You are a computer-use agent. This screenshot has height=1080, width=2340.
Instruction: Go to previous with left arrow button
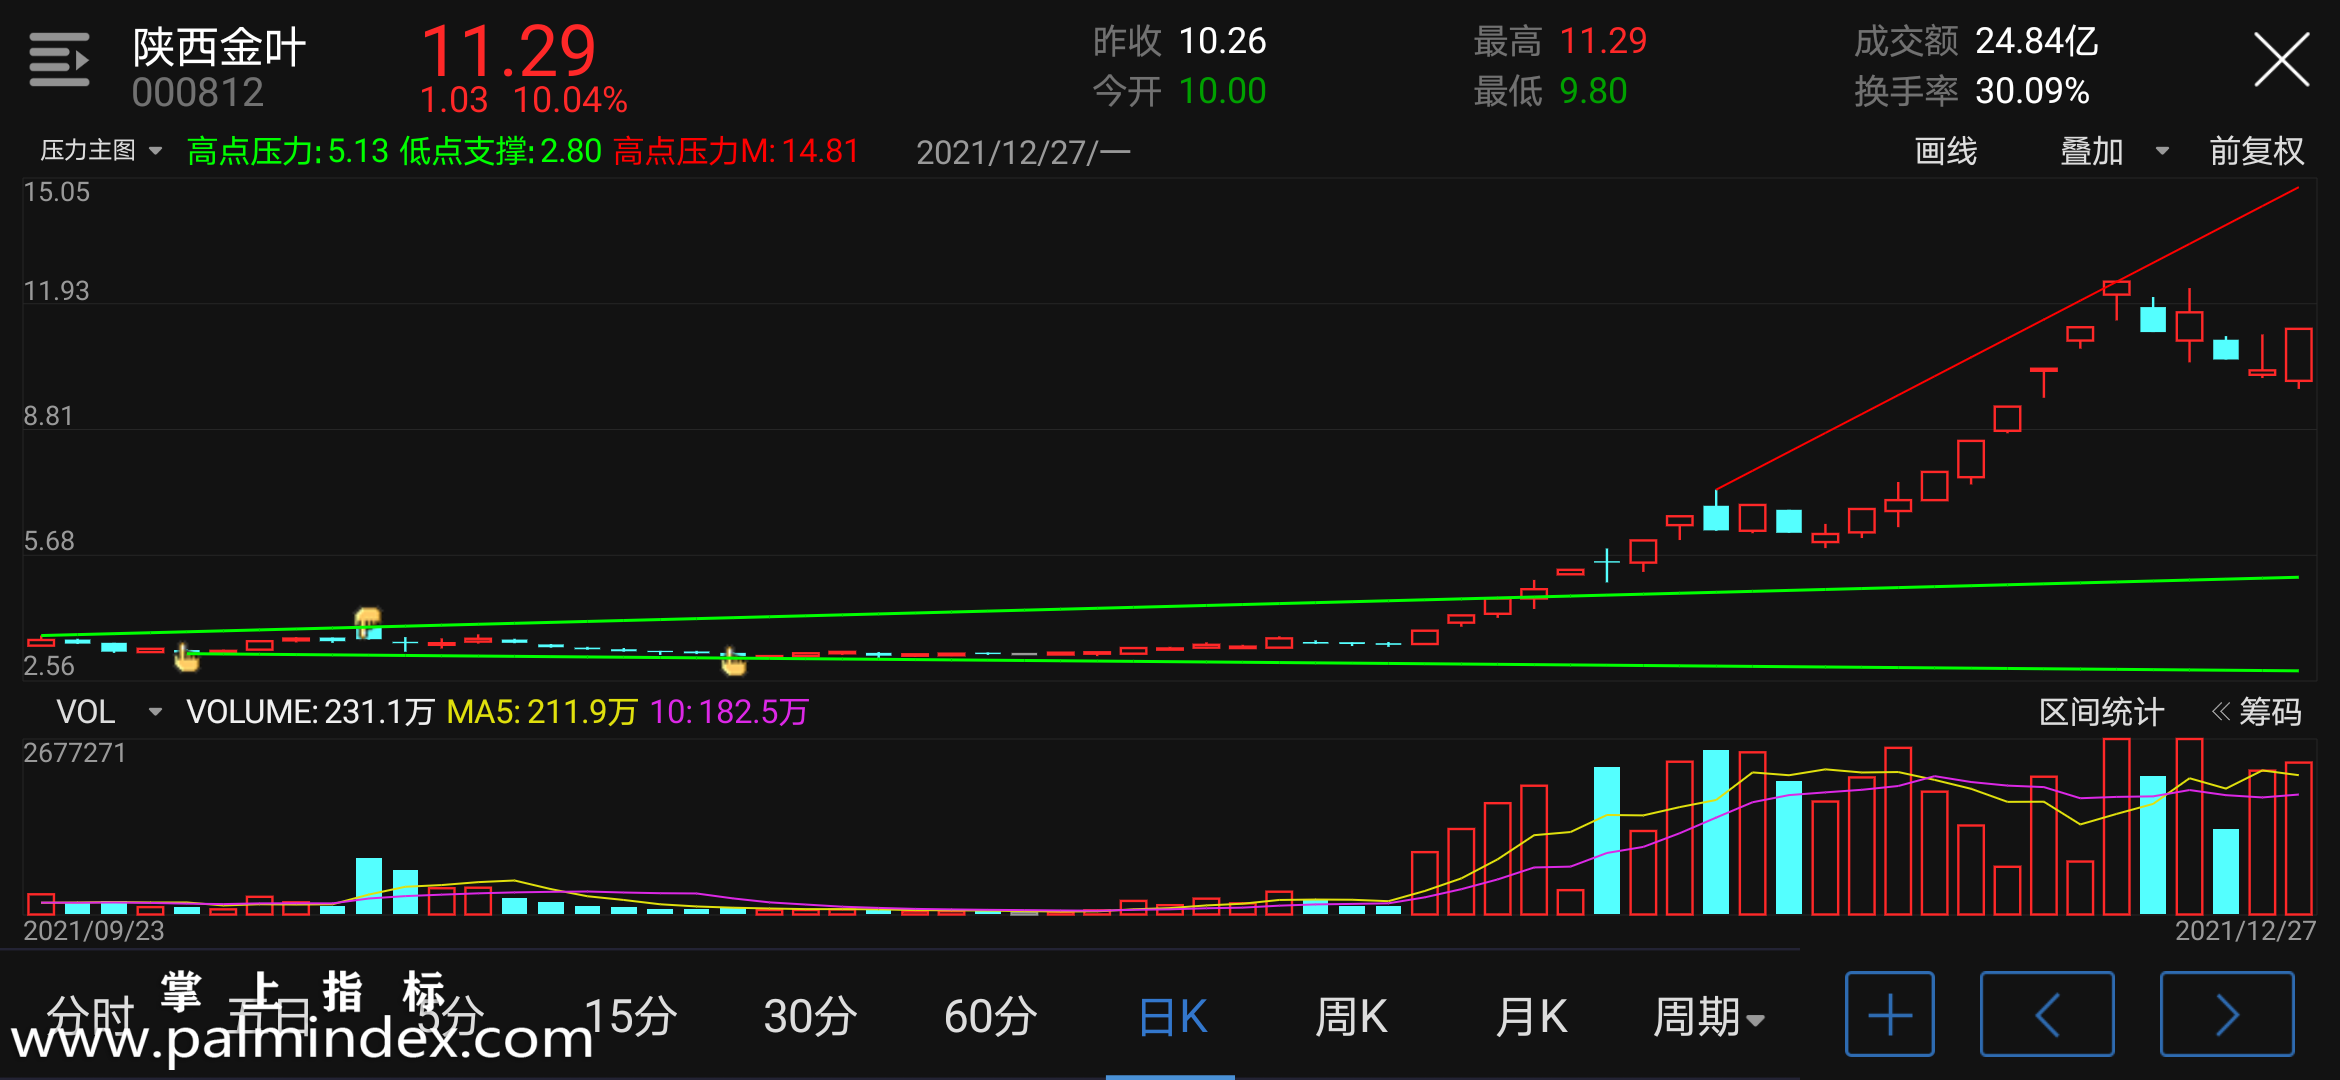[x=2047, y=1014]
